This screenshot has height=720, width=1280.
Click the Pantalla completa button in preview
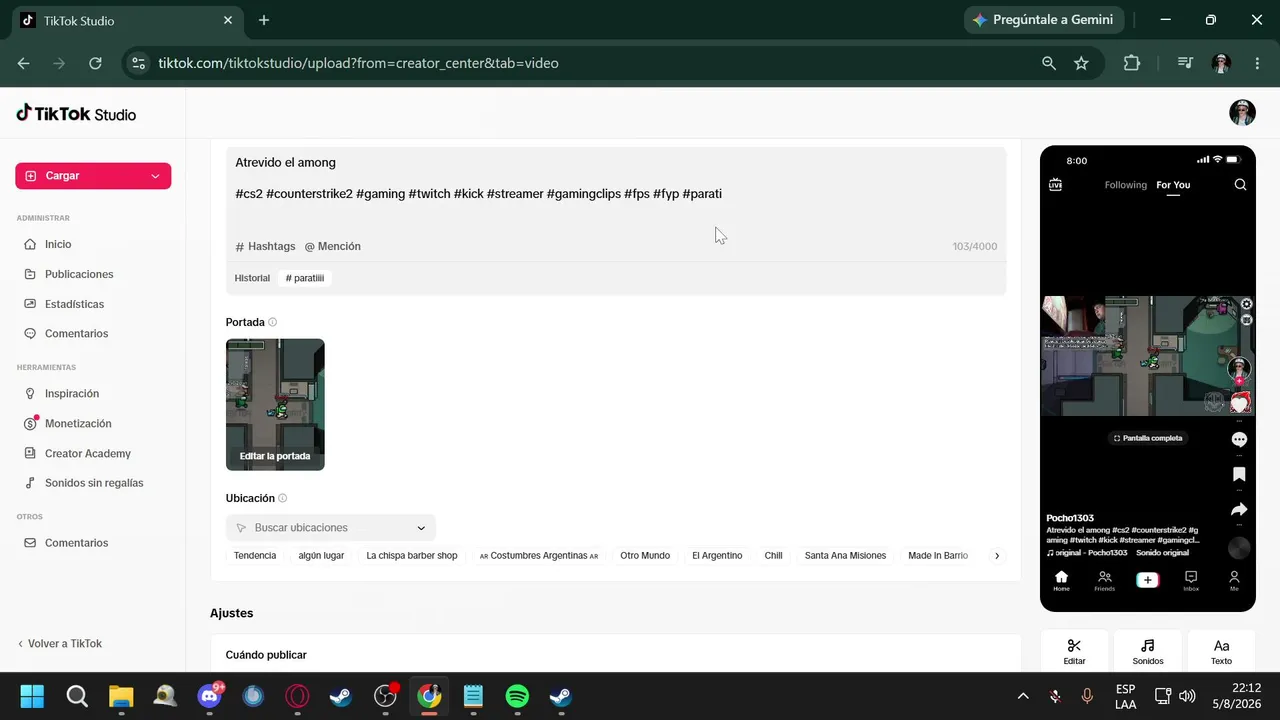(x=1148, y=438)
